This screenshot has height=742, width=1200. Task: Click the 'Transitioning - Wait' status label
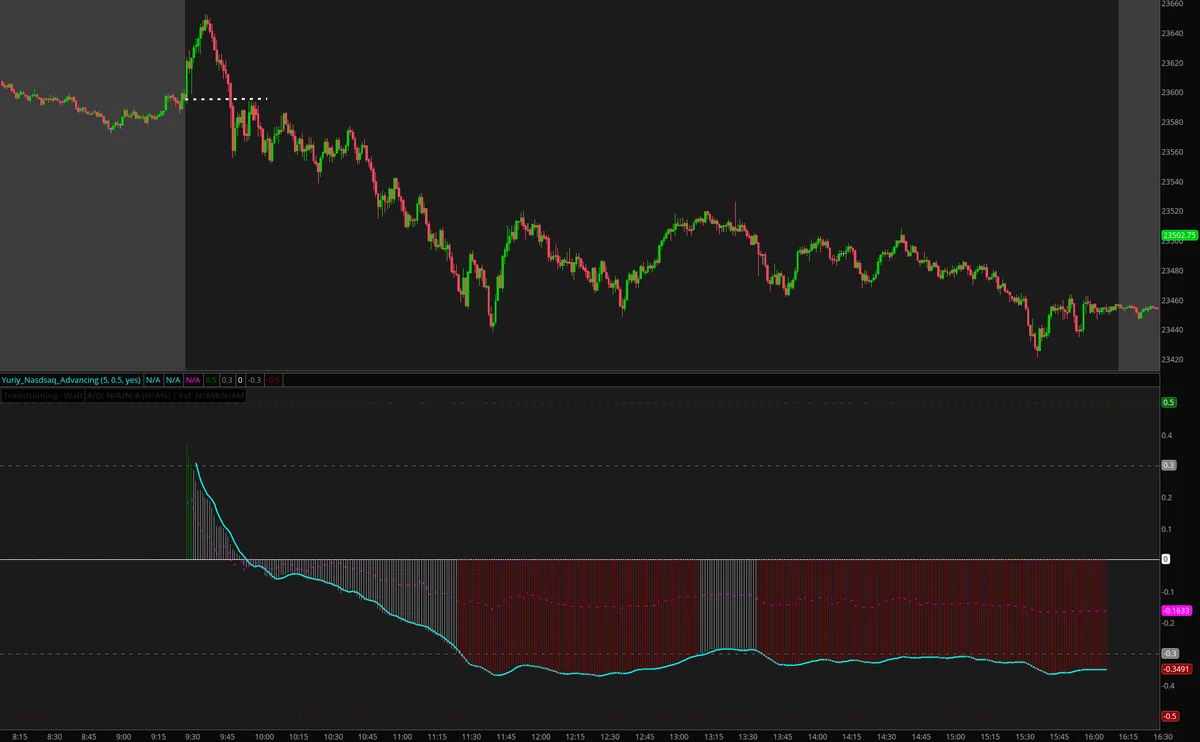[x=42, y=396]
